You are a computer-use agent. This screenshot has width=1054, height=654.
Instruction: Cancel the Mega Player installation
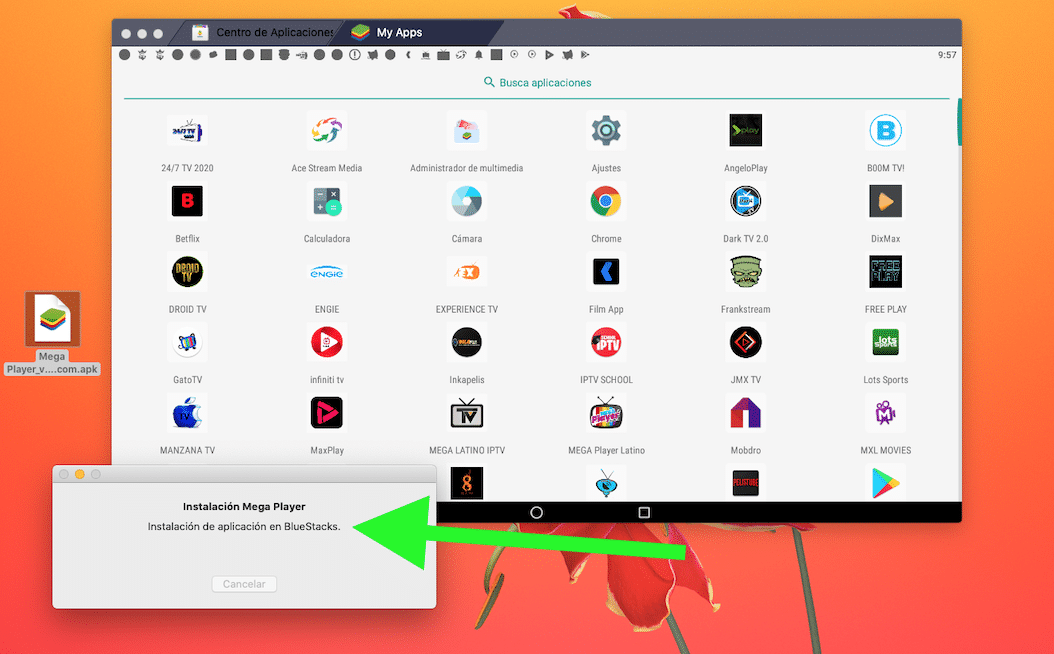click(244, 584)
